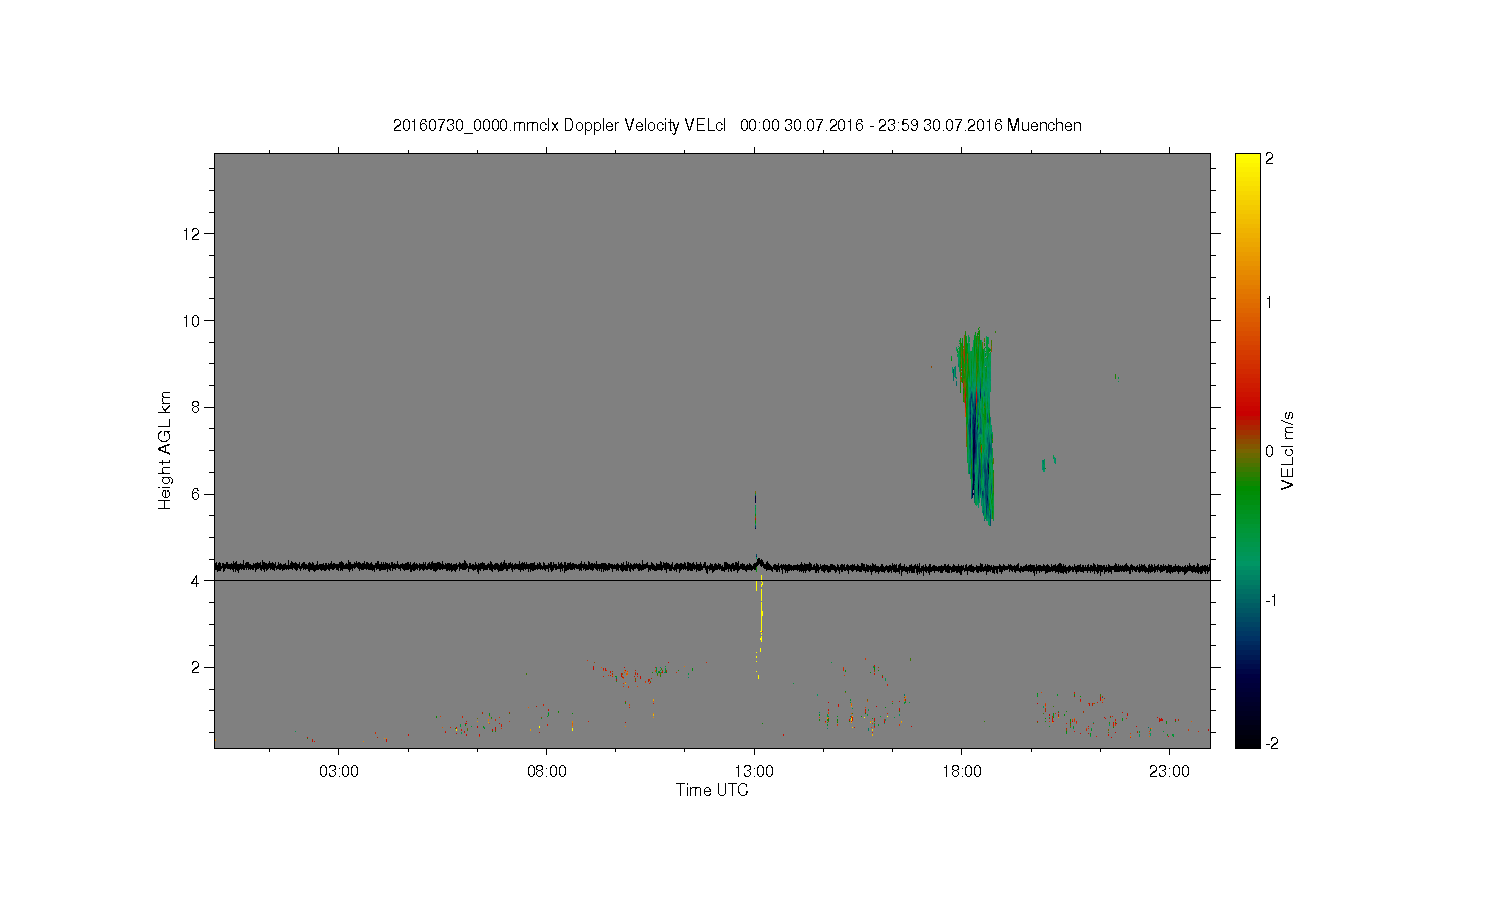The height and width of the screenshot is (900, 1500).
Task: Click the 13:00 time tick label
Action: tap(754, 772)
